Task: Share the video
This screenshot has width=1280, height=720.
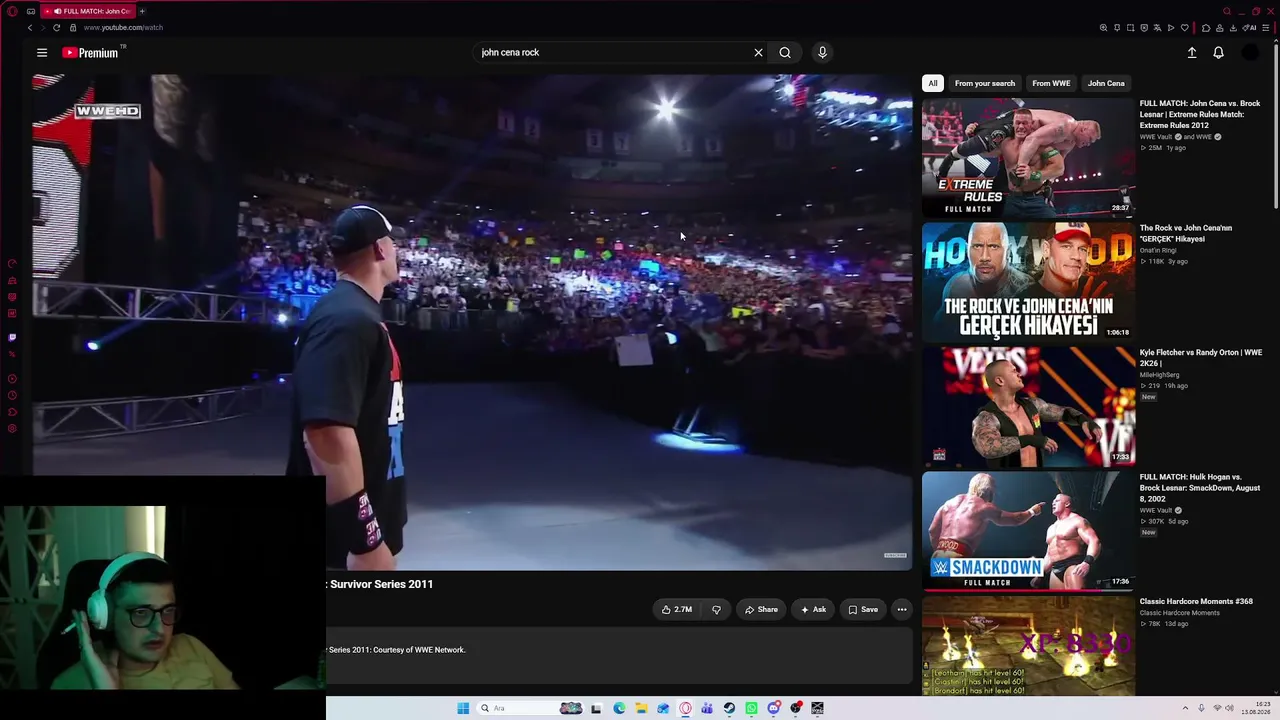Action: coord(761,609)
